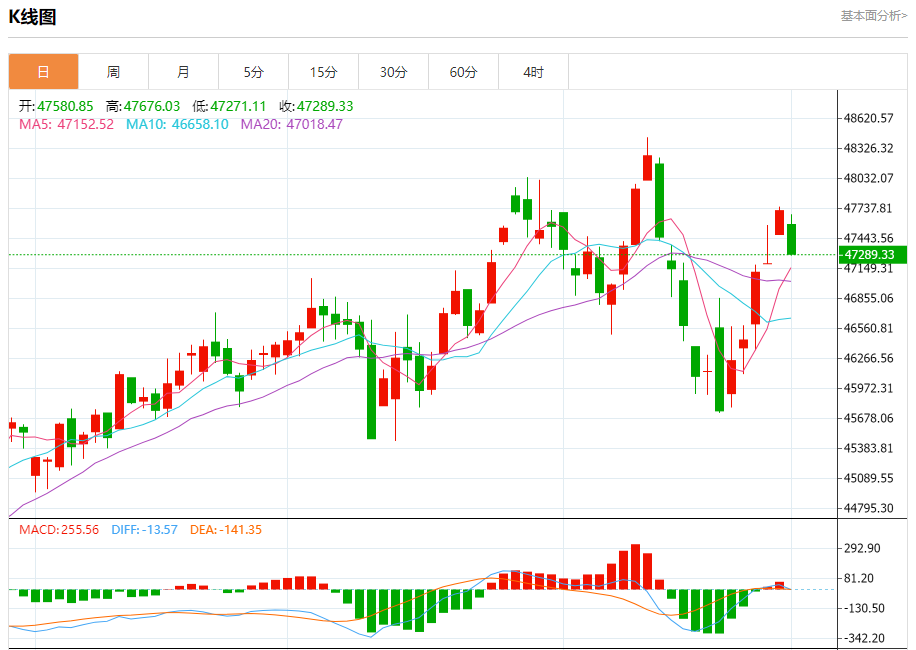Click the MACD:255.56 indicator label

pos(59,530)
